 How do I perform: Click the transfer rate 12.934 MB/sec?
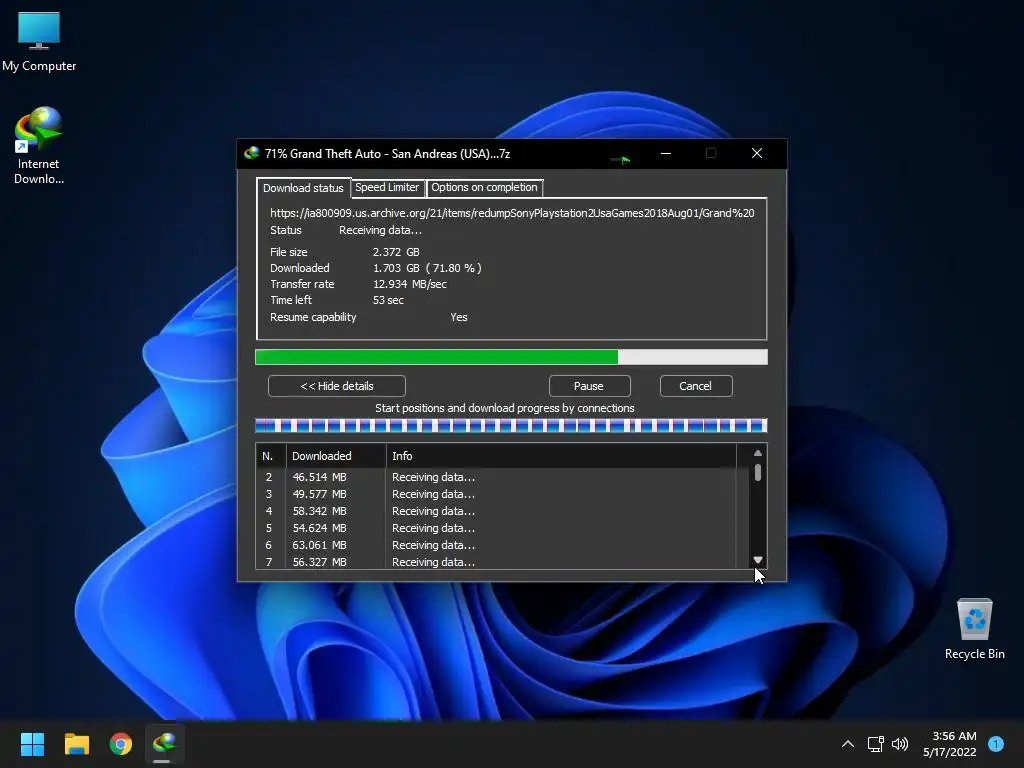pyautogui.click(x=409, y=284)
